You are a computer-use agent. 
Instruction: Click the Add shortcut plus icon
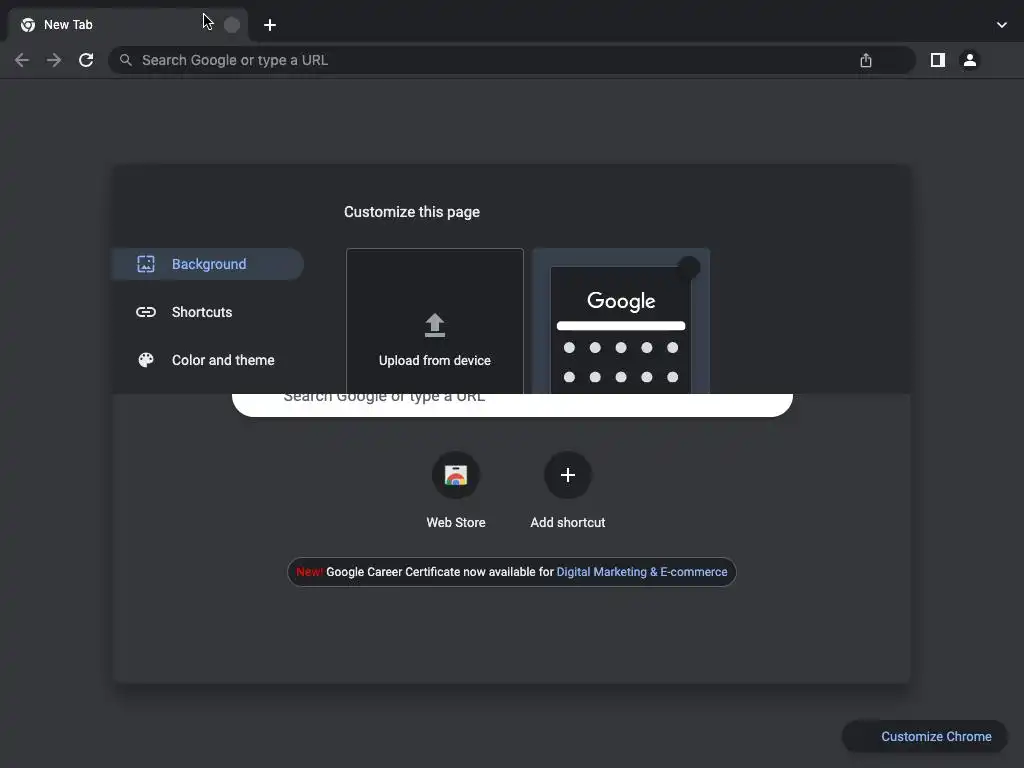tap(568, 475)
